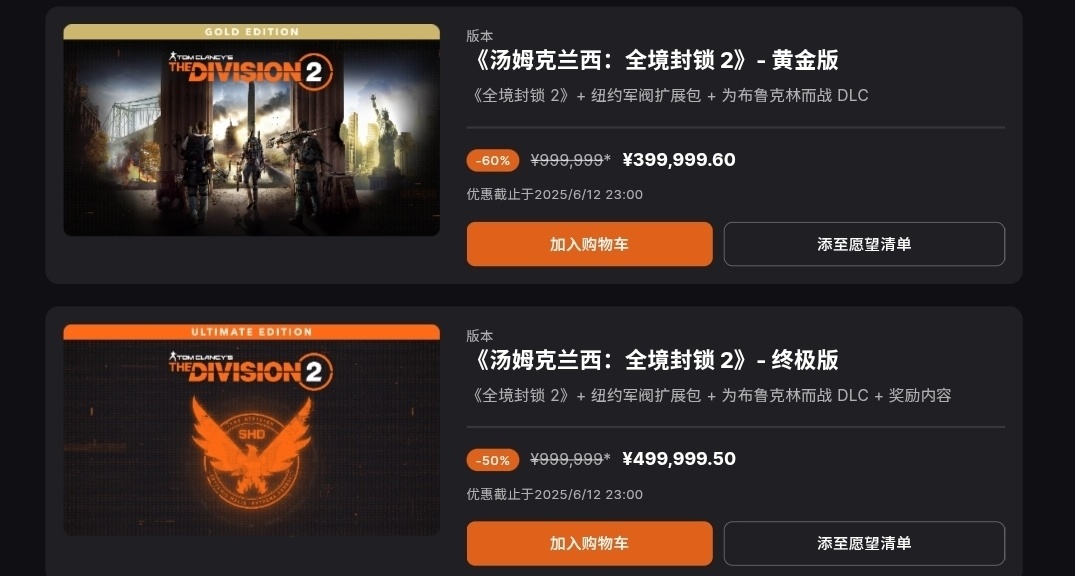
Task: Click the Gold Edition struck-through ¥999,999 price
Action: tap(570, 160)
